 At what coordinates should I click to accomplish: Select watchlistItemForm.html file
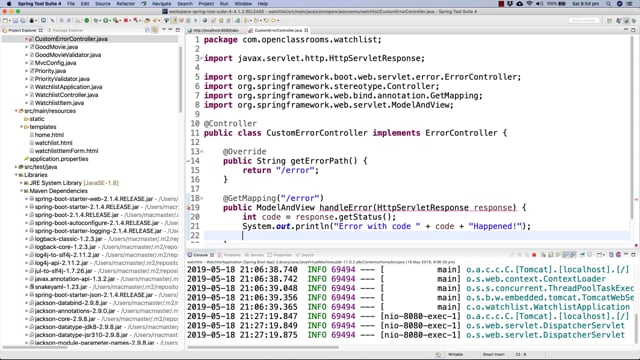pos(66,151)
